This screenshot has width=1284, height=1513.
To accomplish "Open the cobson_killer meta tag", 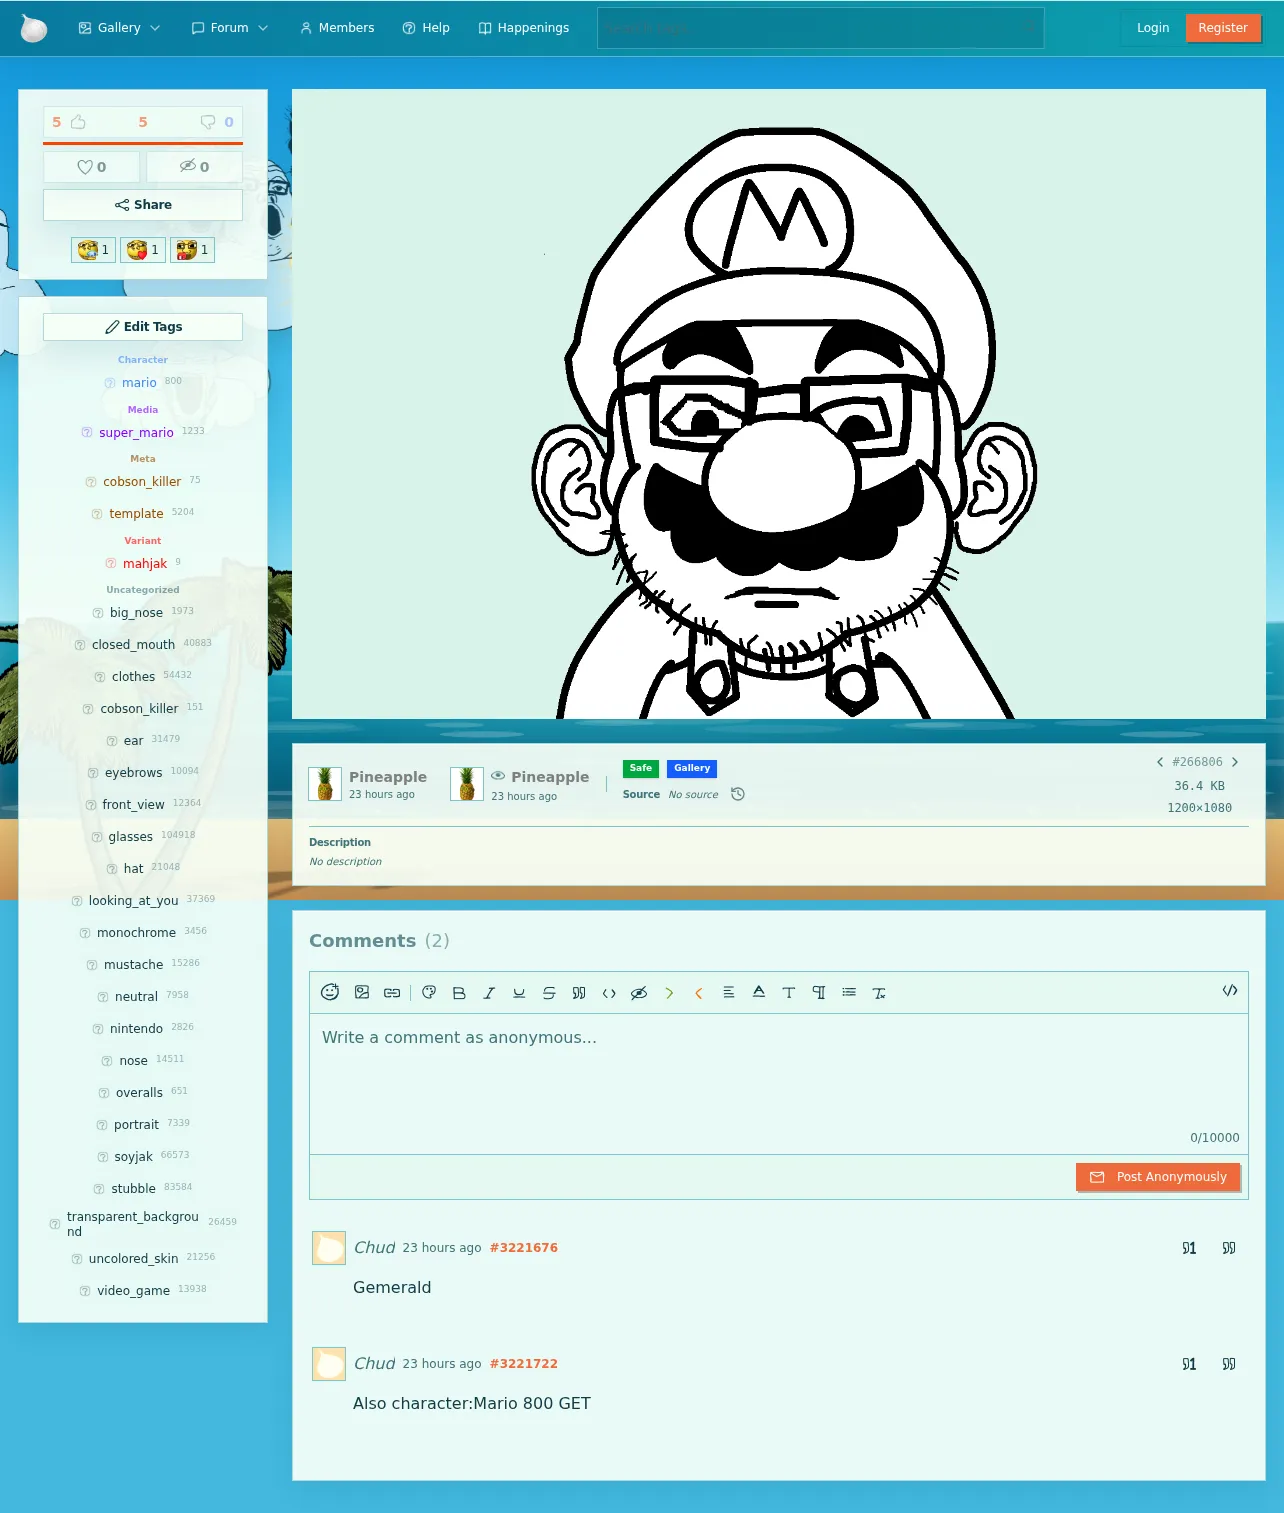I will click(x=142, y=482).
